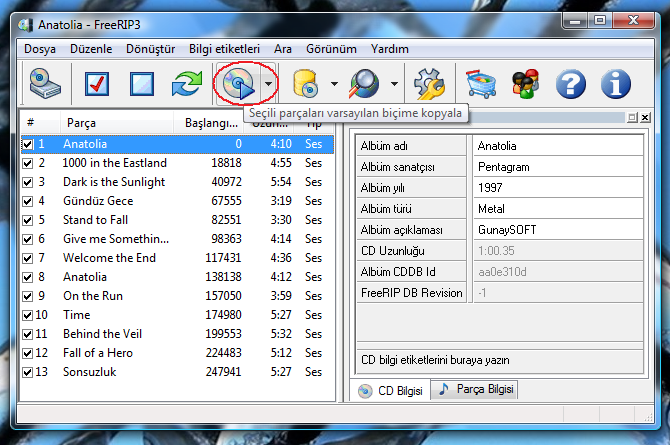Edit Albüm açıklaması field GunaySOFT
Viewport: 670px width, 445px height.
coord(558,230)
